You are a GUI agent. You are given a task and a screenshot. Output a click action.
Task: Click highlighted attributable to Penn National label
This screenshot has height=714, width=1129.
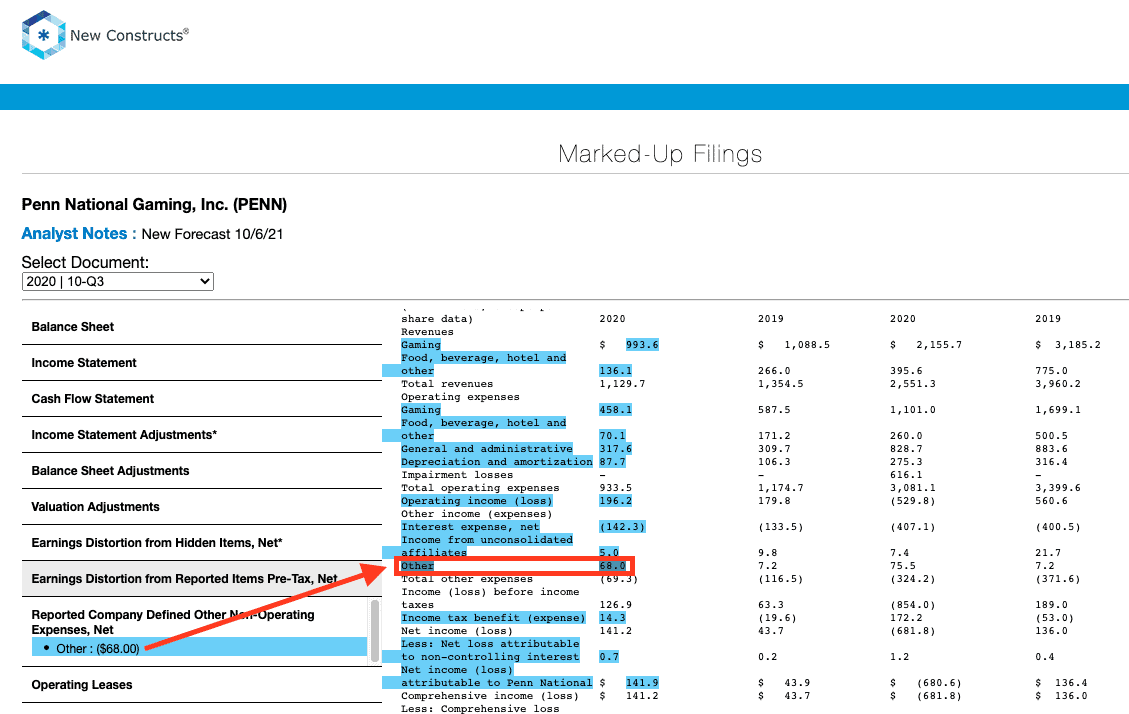[x=497, y=682]
